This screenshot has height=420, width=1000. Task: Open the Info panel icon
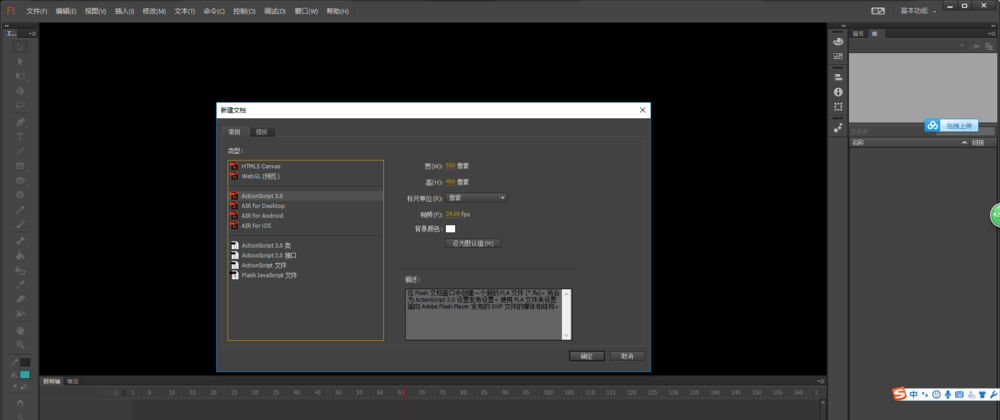coord(838,92)
